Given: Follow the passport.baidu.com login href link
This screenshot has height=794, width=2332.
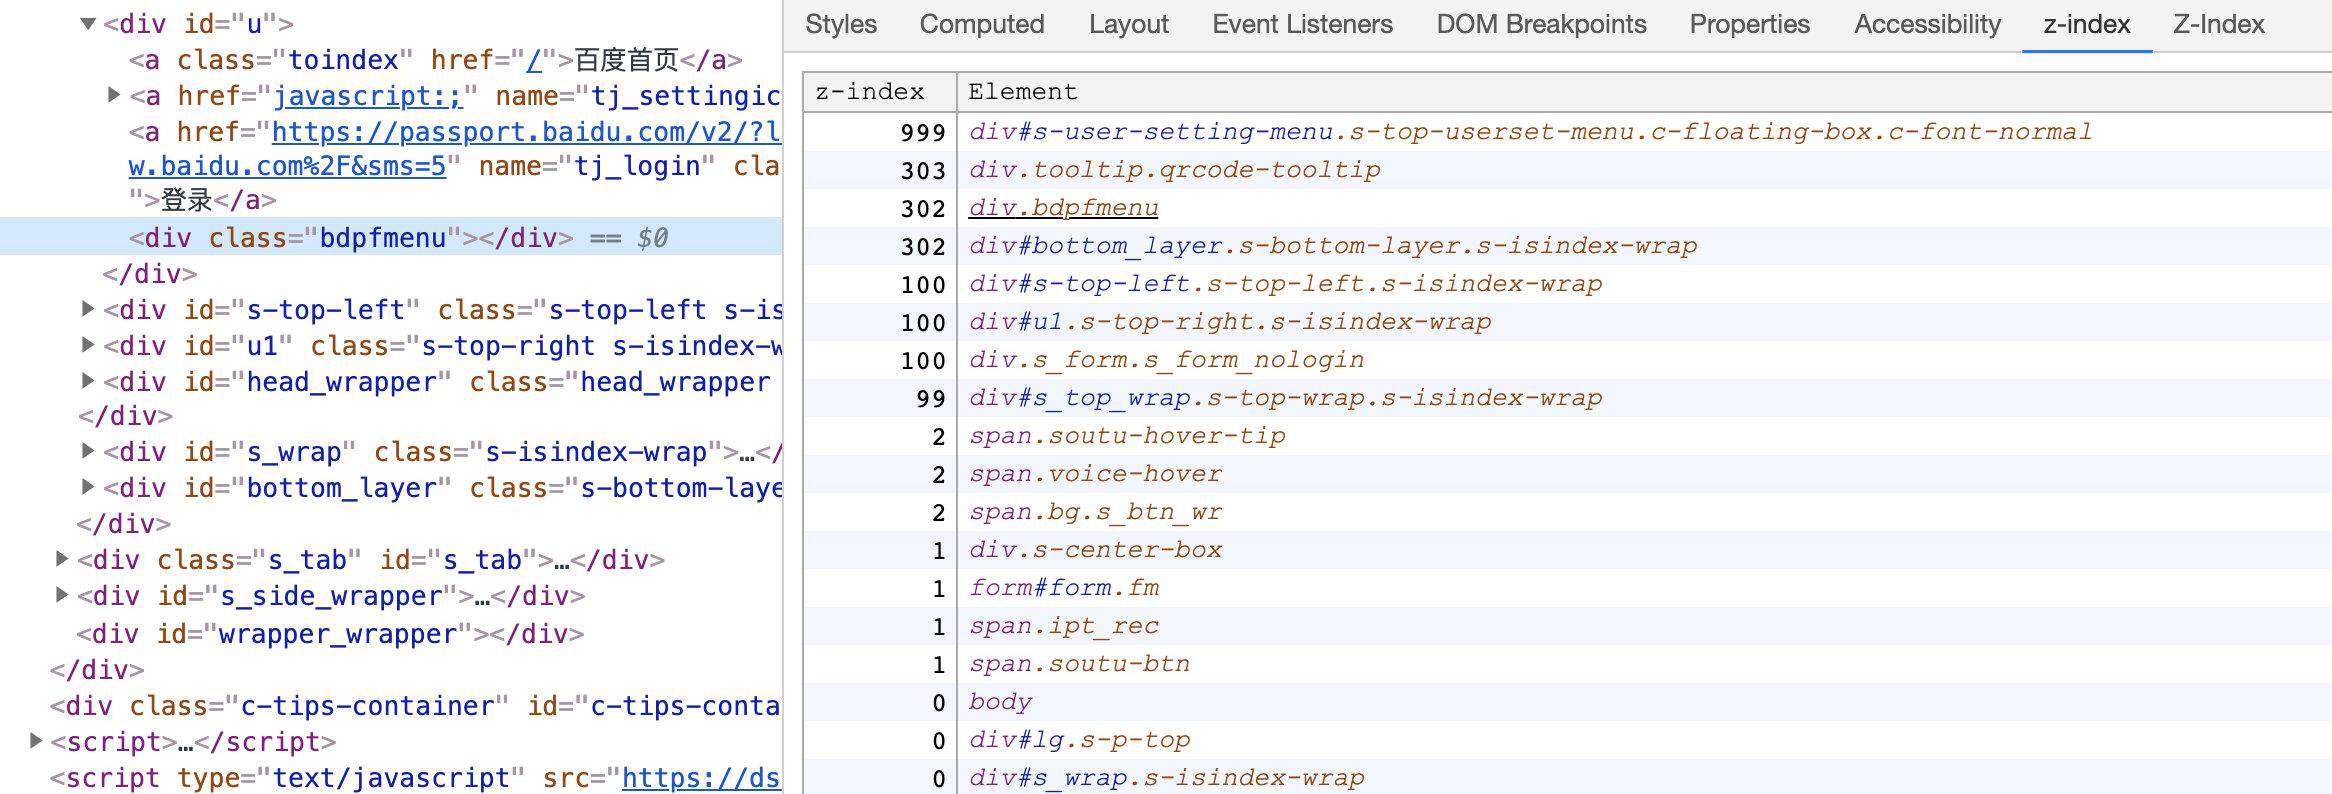Looking at the screenshot, I should click(x=526, y=131).
